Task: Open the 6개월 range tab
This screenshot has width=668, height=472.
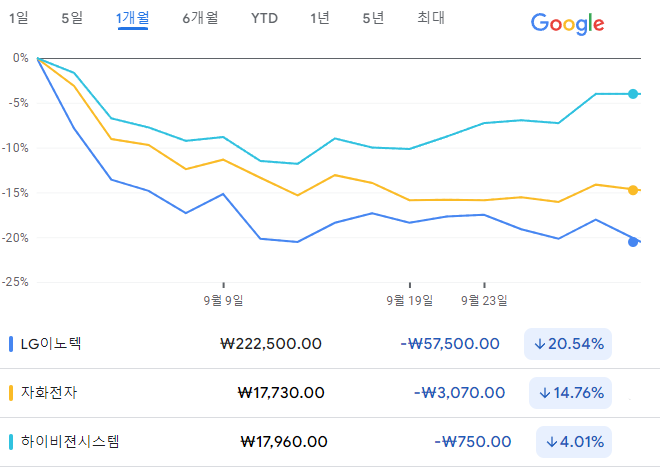Action: pyautogui.click(x=200, y=18)
